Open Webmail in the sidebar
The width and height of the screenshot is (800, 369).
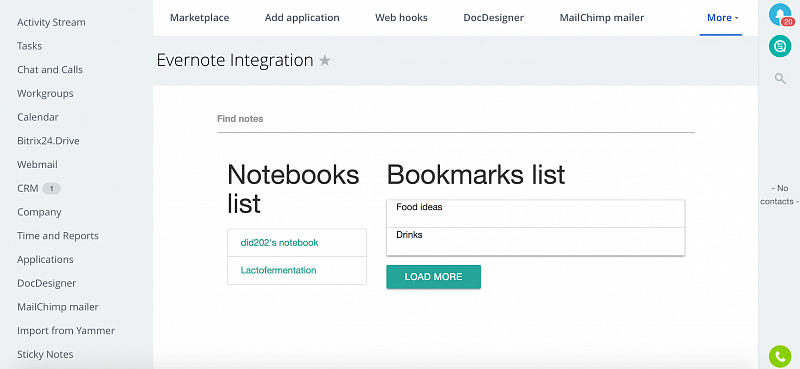click(x=37, y=164)
